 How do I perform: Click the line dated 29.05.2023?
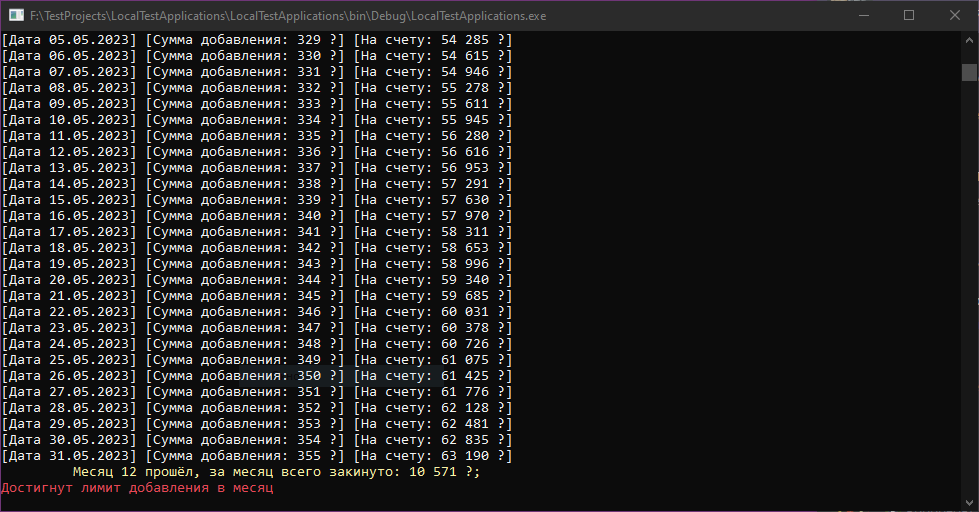(x=257, y=424)
